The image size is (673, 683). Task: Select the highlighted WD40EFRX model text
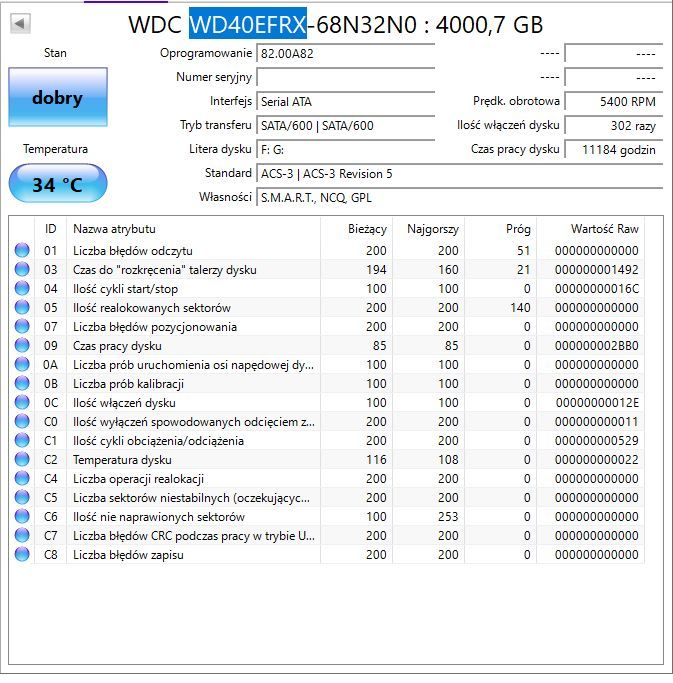click(247, 24)
